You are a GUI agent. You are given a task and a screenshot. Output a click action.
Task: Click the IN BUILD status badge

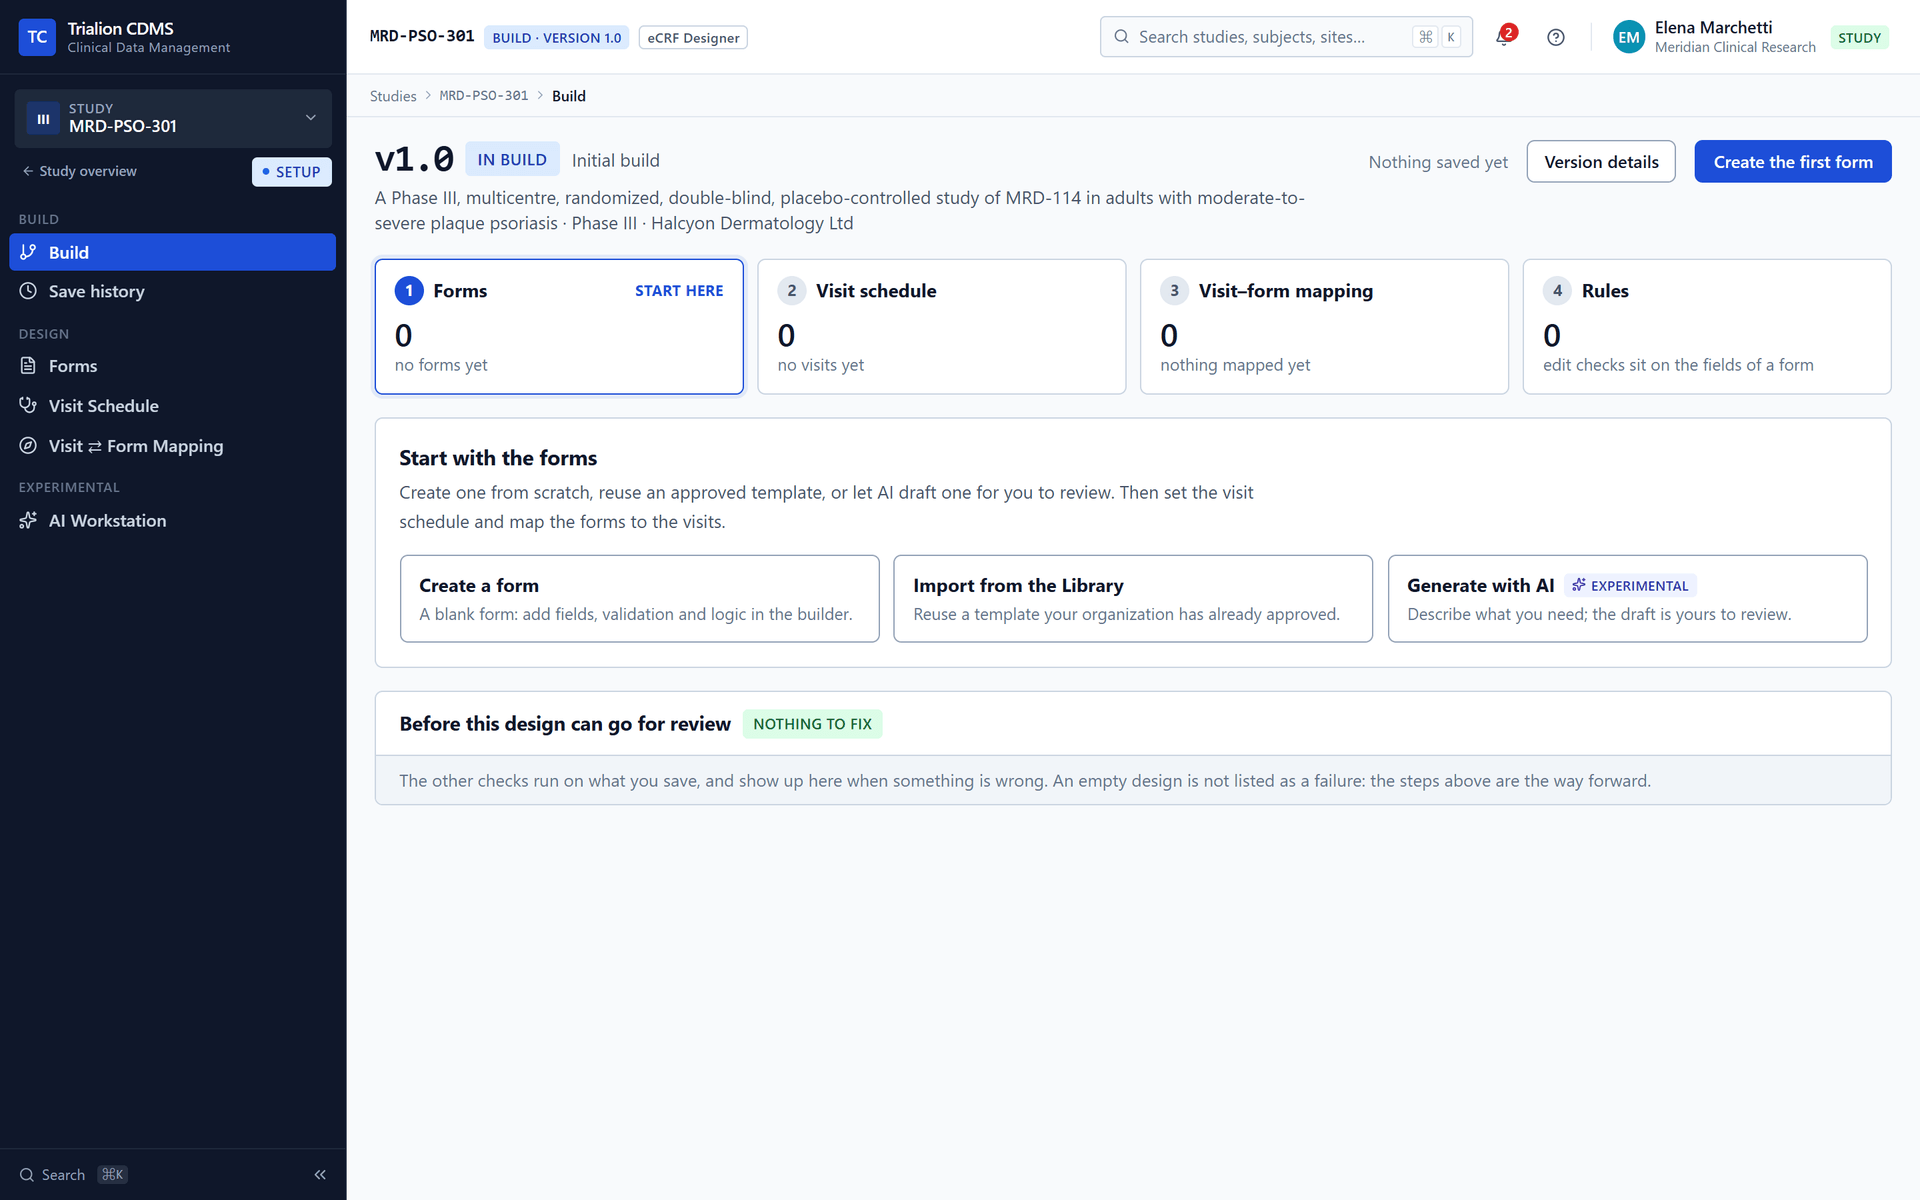(x=512, y=160)
